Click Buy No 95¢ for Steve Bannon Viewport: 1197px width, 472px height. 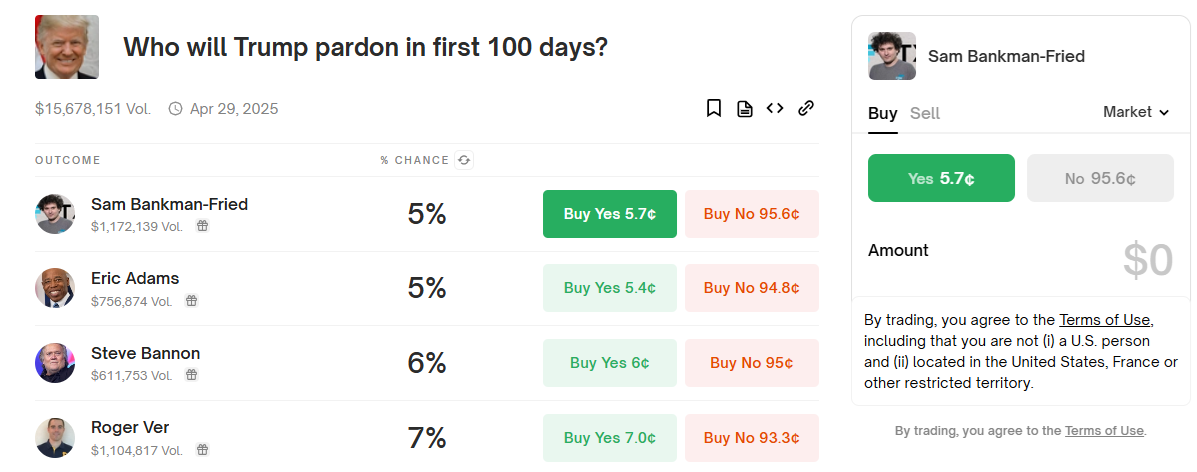752,363
